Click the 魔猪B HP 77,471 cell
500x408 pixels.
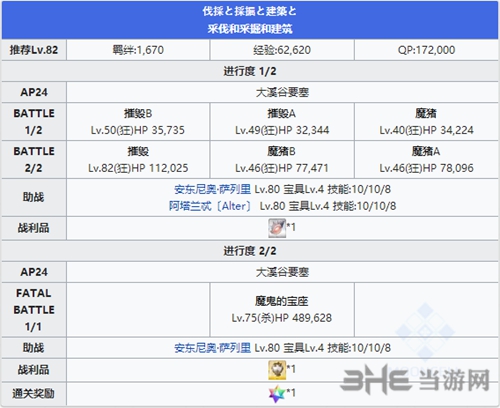pyautogui.click(x=282, y=160)
